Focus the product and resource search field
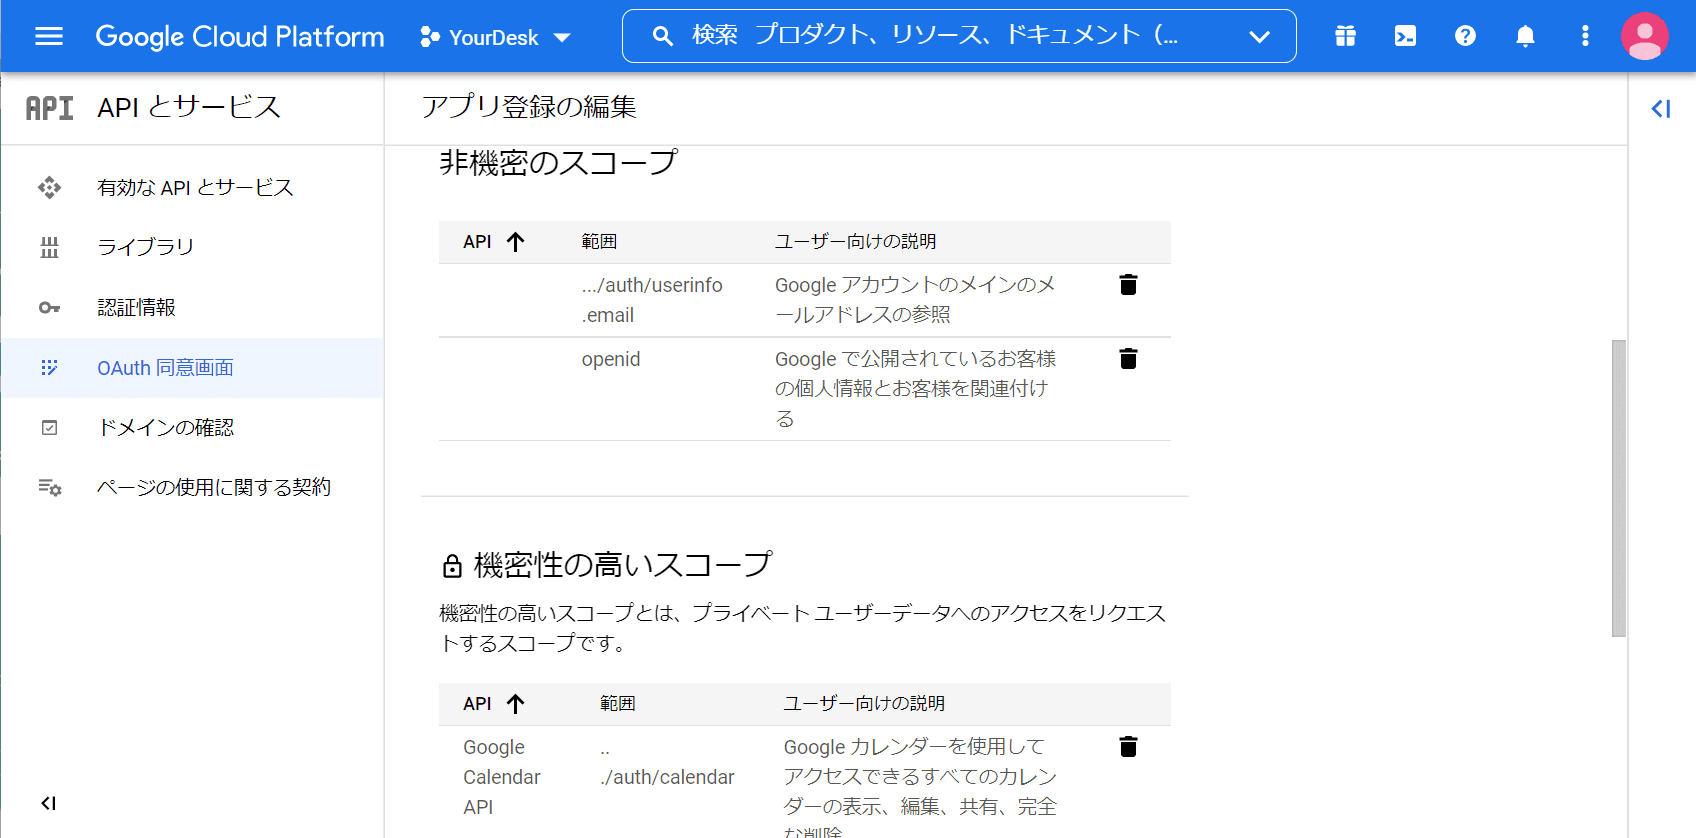This screenshot has height=838, width=1696. coord(959,36)
